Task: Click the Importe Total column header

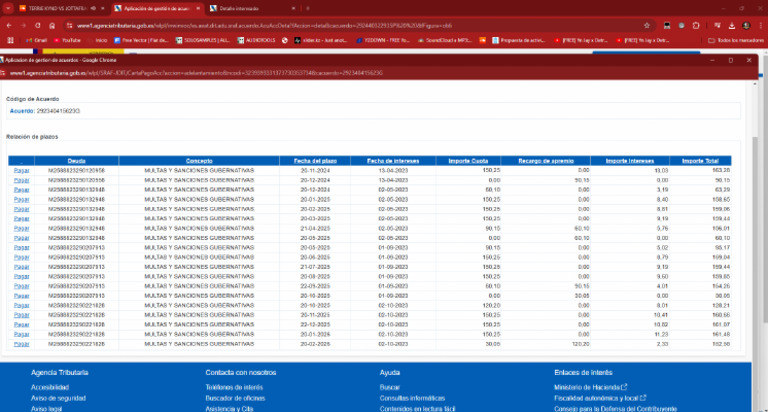Action: point(699,161)
